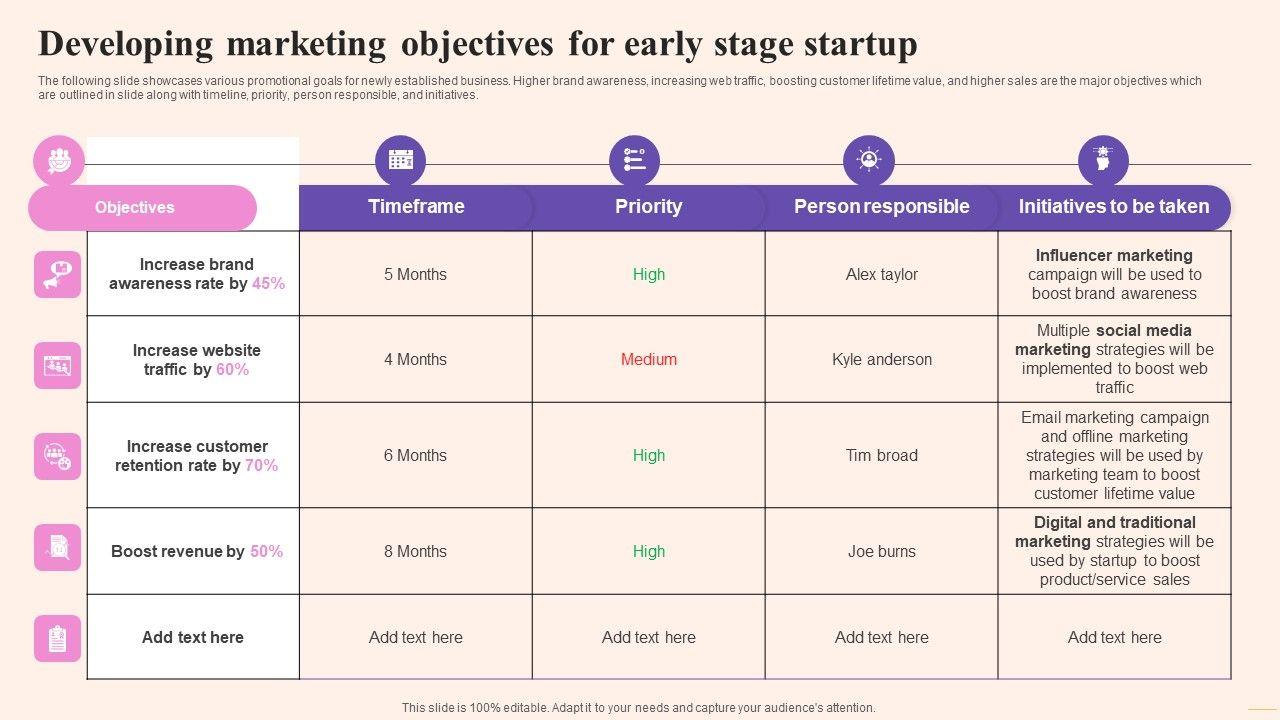Click the calendar icon above Timeframe
This screenshot has height=720, width=1280.
pyautogui.click(x=400, y=160)
